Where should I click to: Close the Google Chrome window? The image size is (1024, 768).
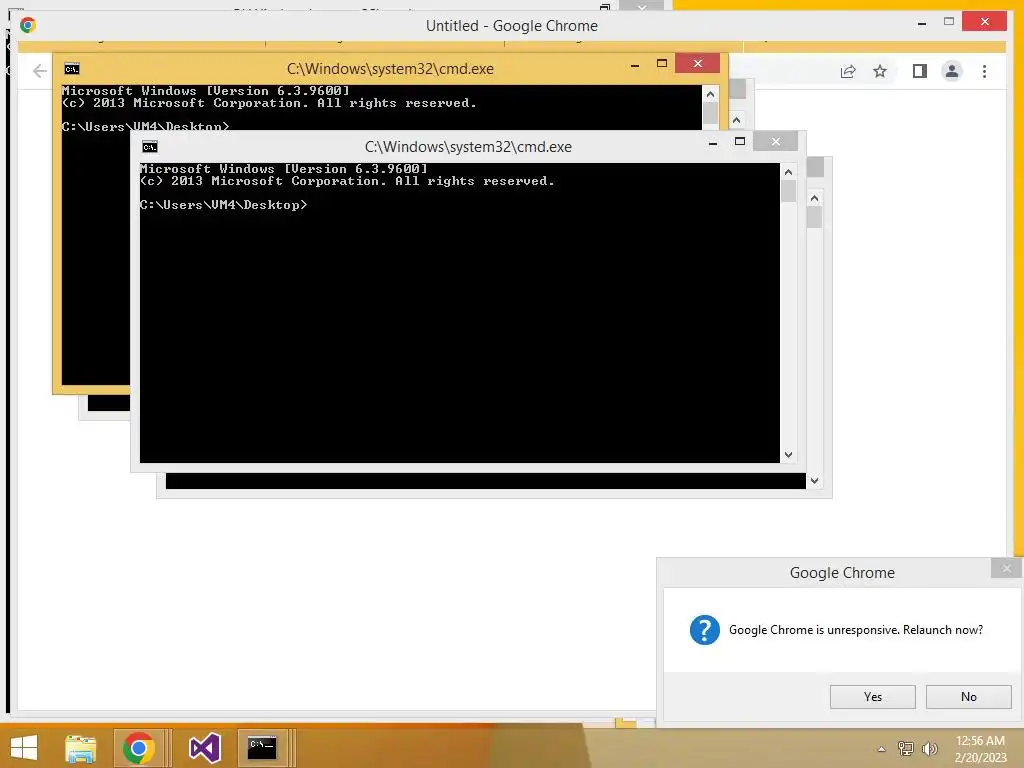coord(984,22)
